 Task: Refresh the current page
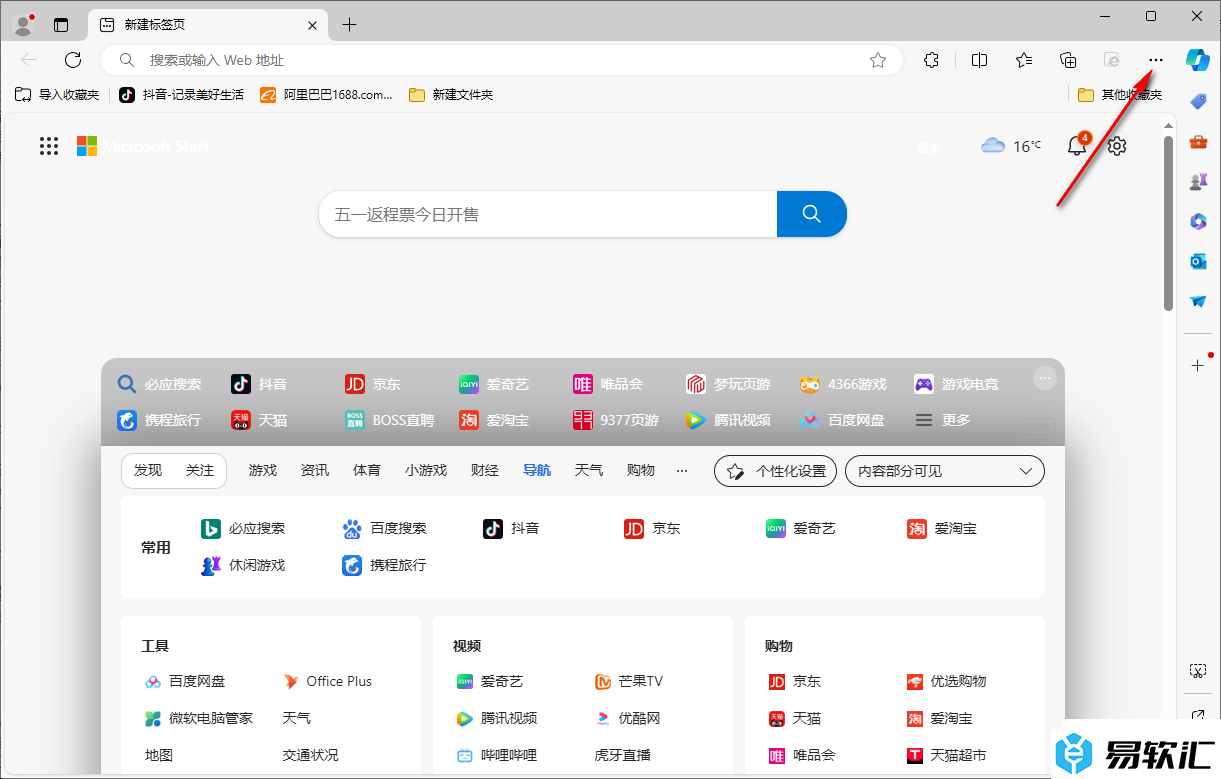click(73, 60)
